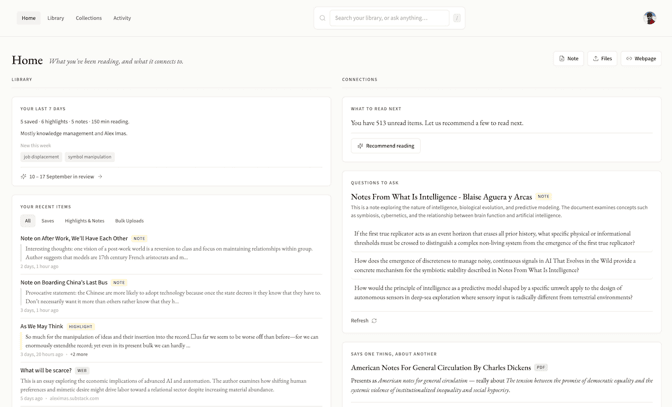The image size is (672, 407).
Task: Open the 10 – 17 September in review link
Action: [x=62, y=177]
